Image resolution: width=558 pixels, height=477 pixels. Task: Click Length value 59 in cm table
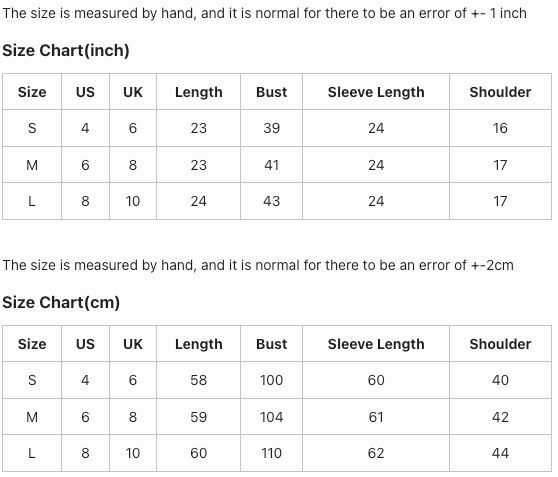199,417
